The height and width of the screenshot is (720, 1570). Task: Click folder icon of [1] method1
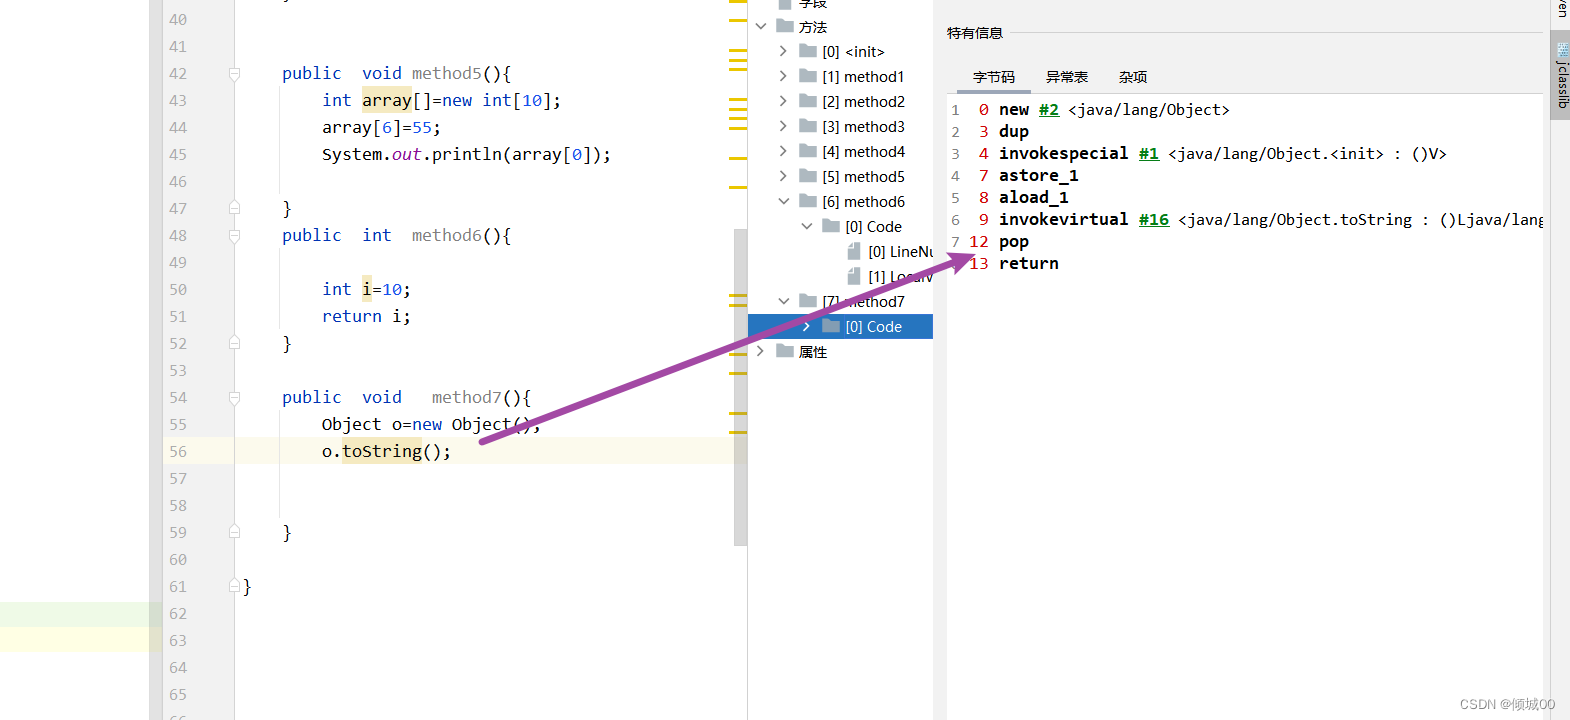pos(808,76)
